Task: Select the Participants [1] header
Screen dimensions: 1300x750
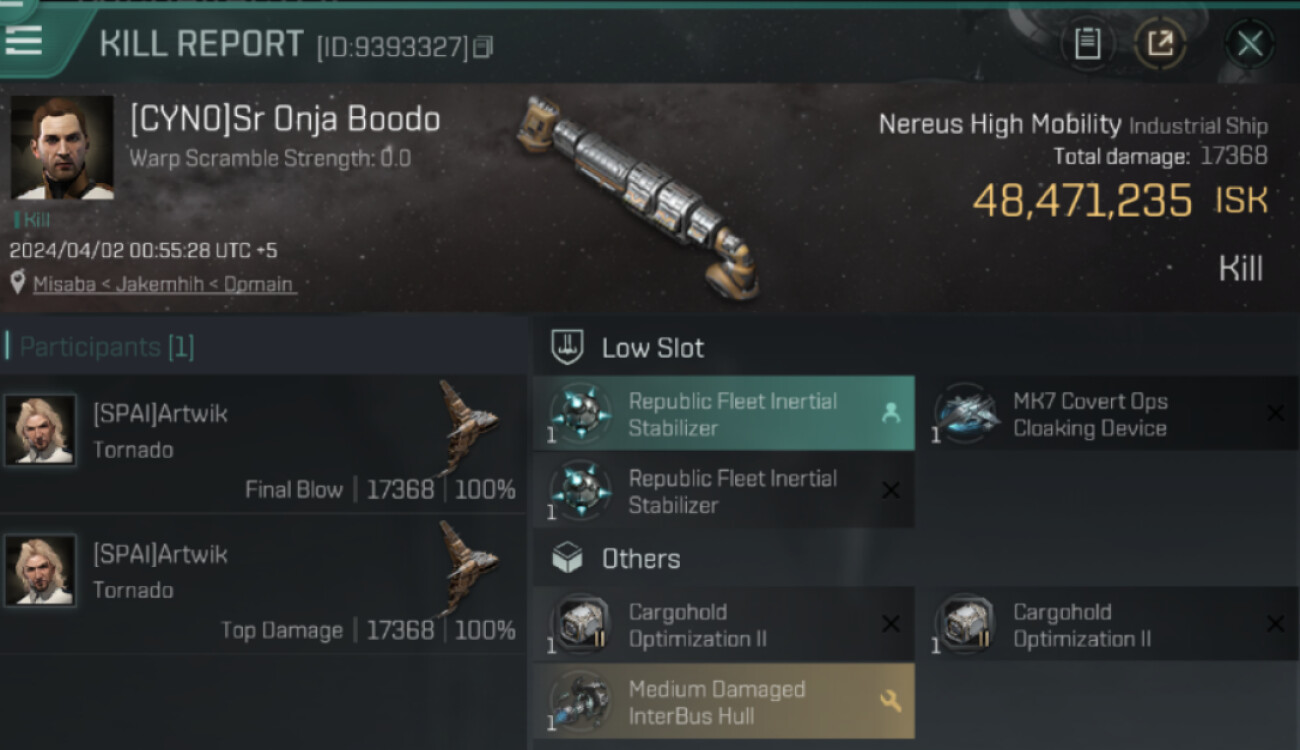Action: (x=107, y=347)
